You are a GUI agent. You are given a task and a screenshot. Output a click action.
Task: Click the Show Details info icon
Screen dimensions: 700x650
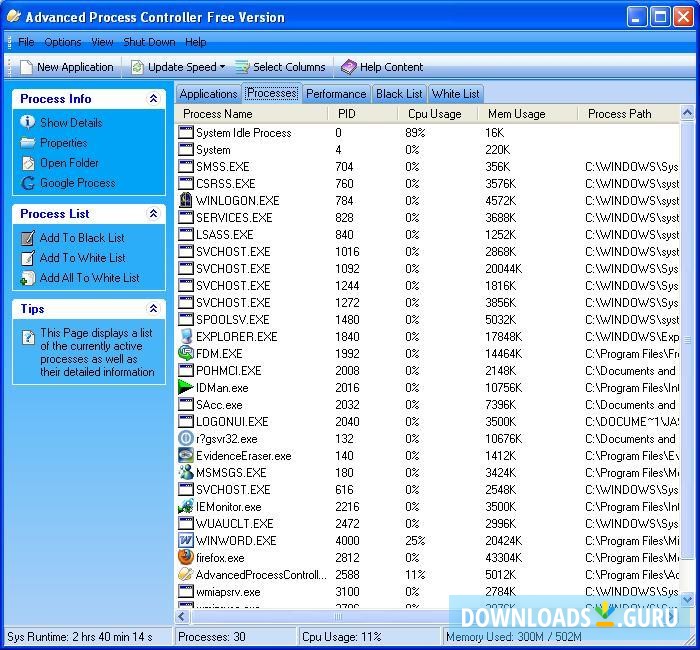click(x=28, y=122)
